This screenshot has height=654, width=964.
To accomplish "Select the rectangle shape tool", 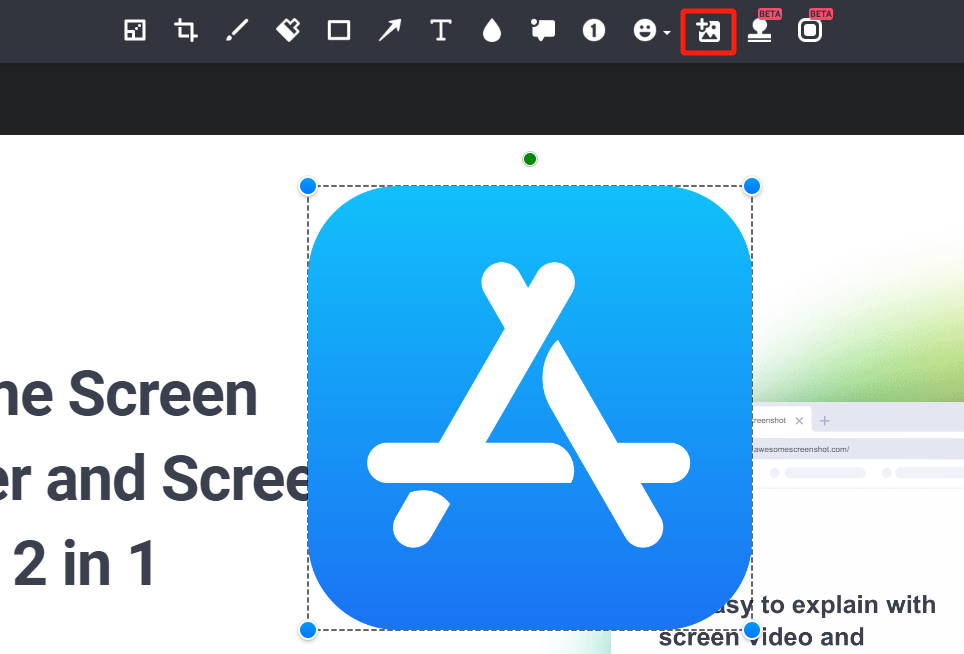I will 339,31.
